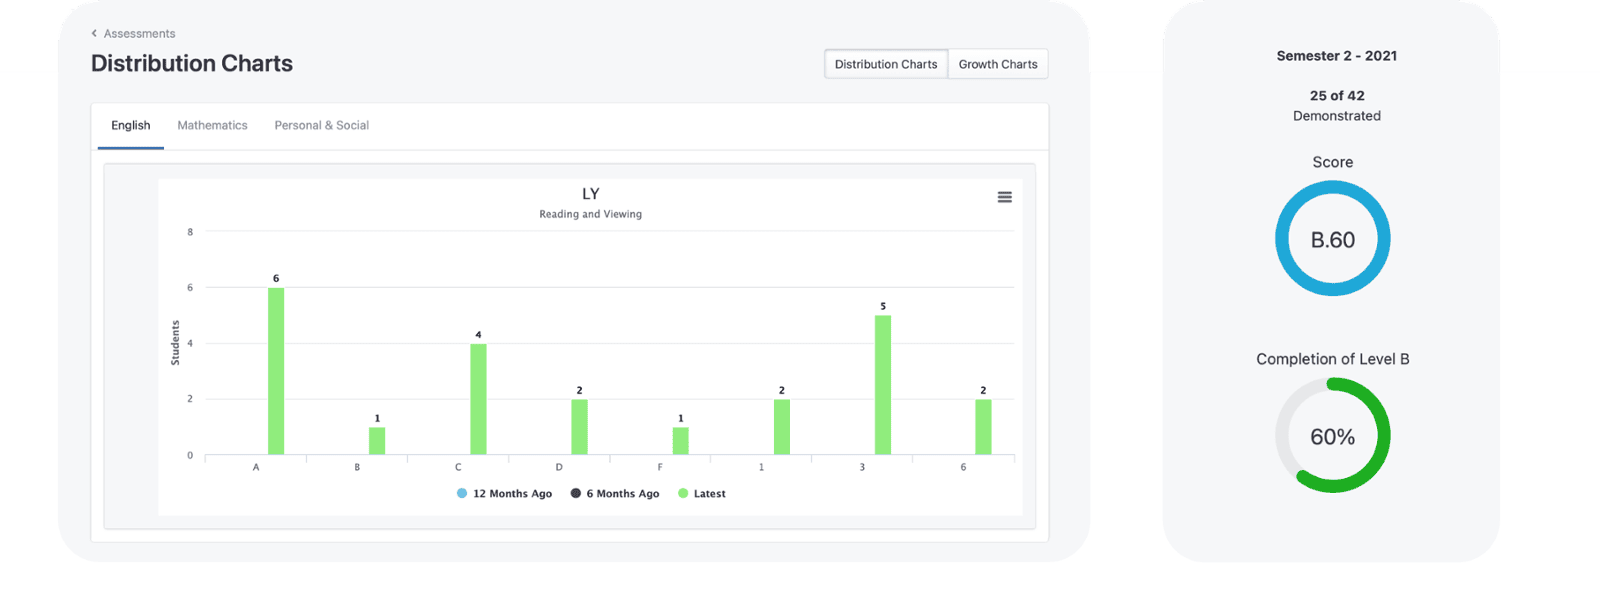Go back to Assessments link
1600x610 pixels.
pos(139,34)
